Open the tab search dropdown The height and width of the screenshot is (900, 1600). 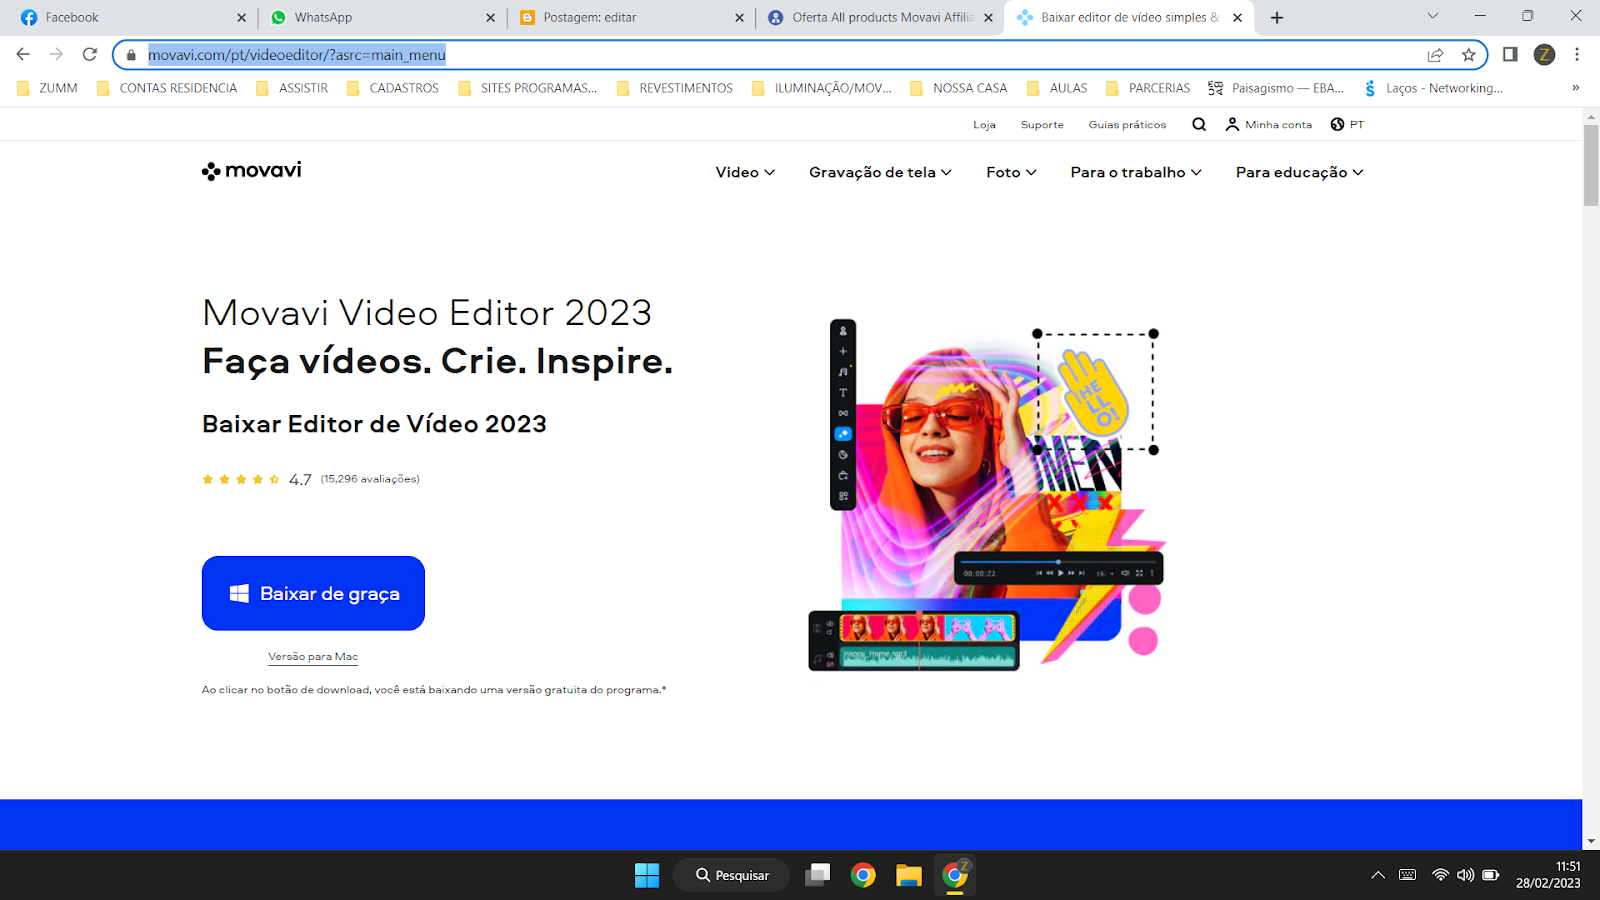click(x=1432, y=16)
